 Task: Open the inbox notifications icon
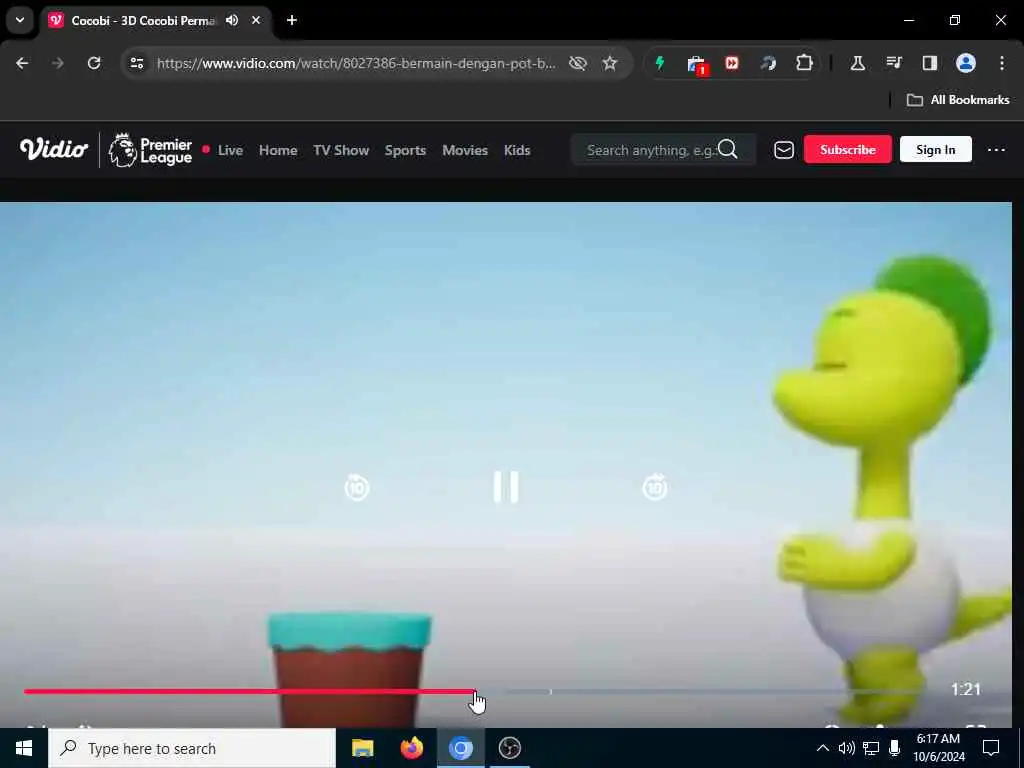(784, 150)
